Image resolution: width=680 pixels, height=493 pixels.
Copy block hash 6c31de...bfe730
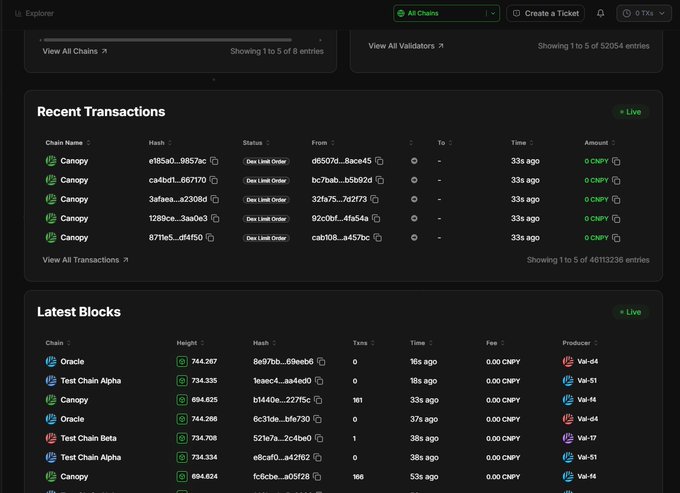[x=318, y=419]
